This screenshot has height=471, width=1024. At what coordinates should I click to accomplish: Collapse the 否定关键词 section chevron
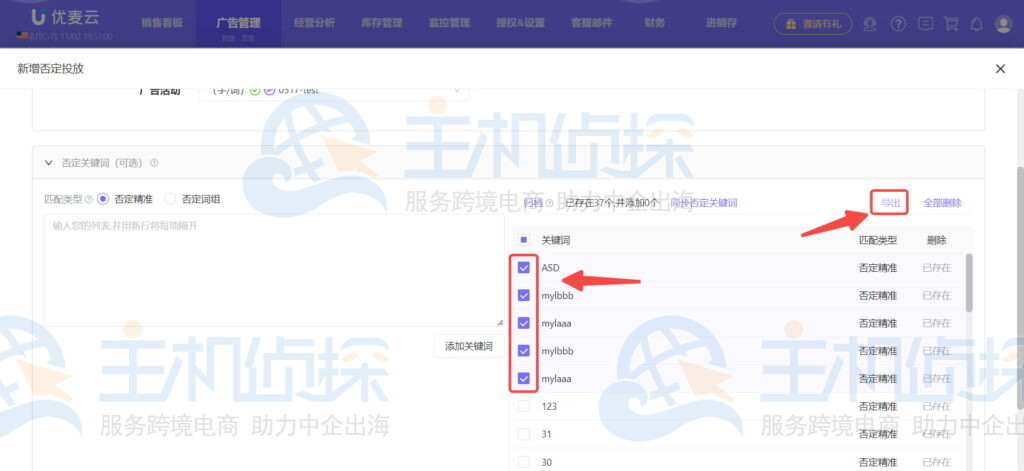click(48, 163)
